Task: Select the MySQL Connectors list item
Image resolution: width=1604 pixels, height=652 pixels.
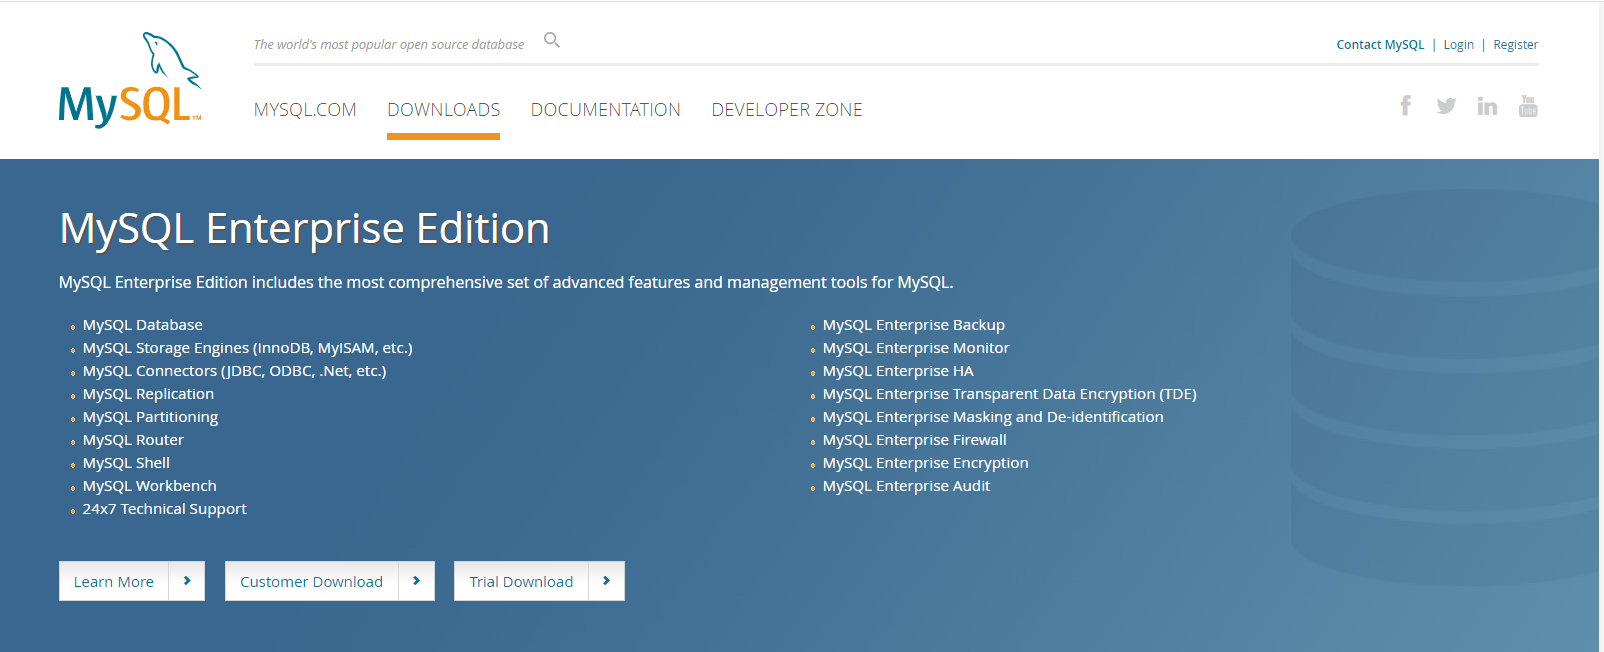Action: [235, 371]
